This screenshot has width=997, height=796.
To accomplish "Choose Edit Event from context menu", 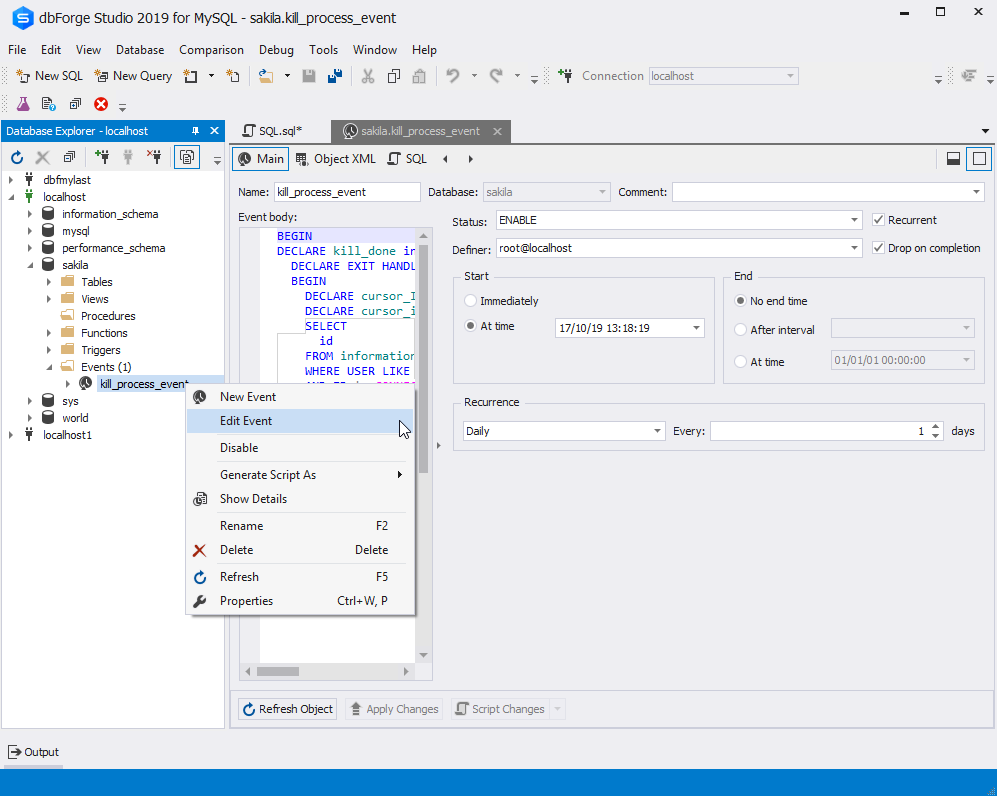I will [300, 421].
